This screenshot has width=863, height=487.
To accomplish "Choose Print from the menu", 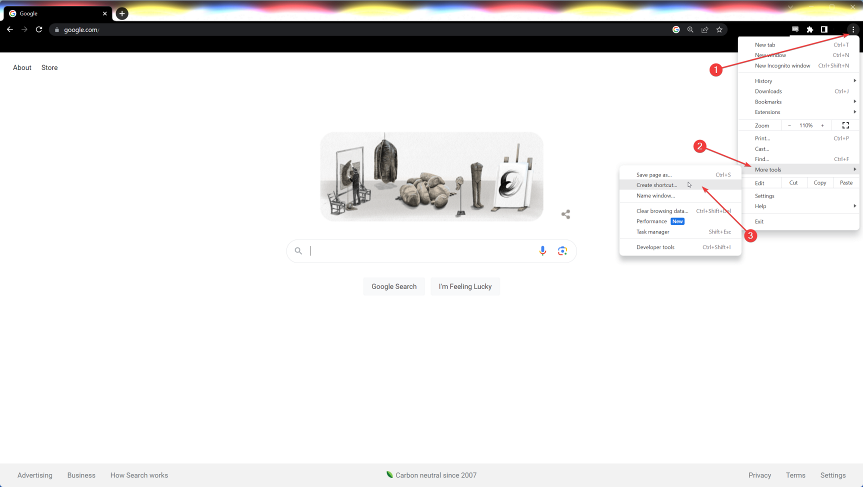I will pyautogui.click(x=799, y=138).
